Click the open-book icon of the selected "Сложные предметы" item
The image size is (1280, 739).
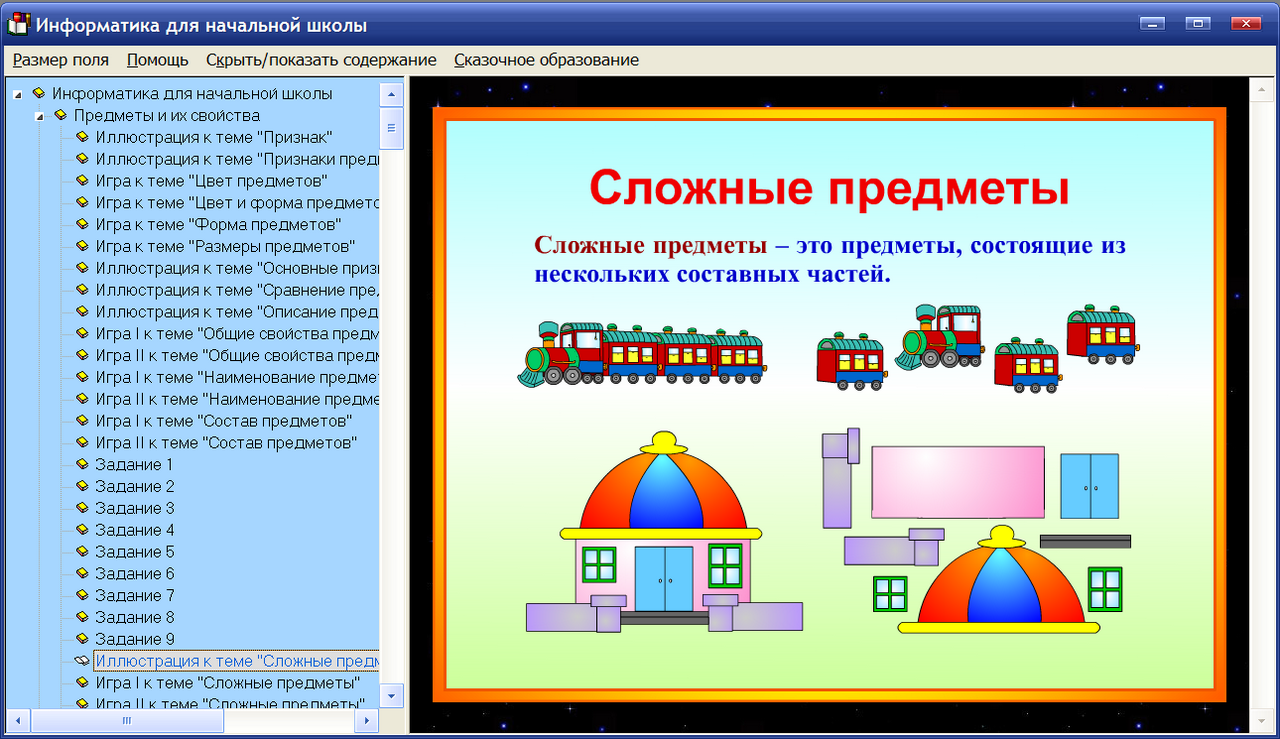[x=82, y=660]
